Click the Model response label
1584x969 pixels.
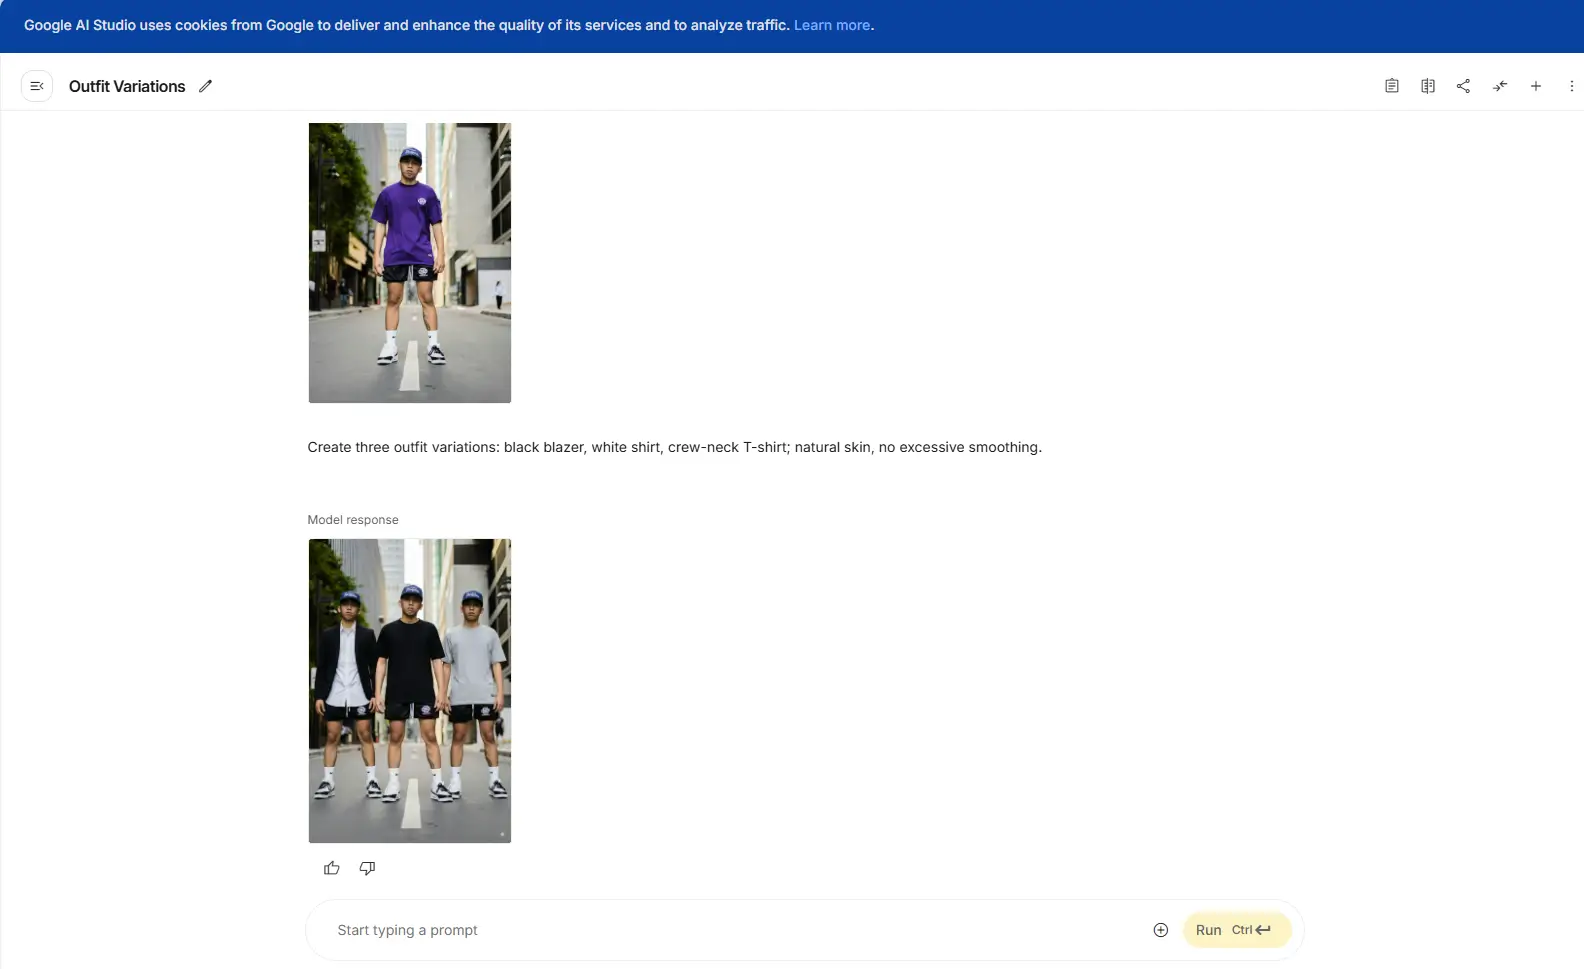click(x=353, y=520)
